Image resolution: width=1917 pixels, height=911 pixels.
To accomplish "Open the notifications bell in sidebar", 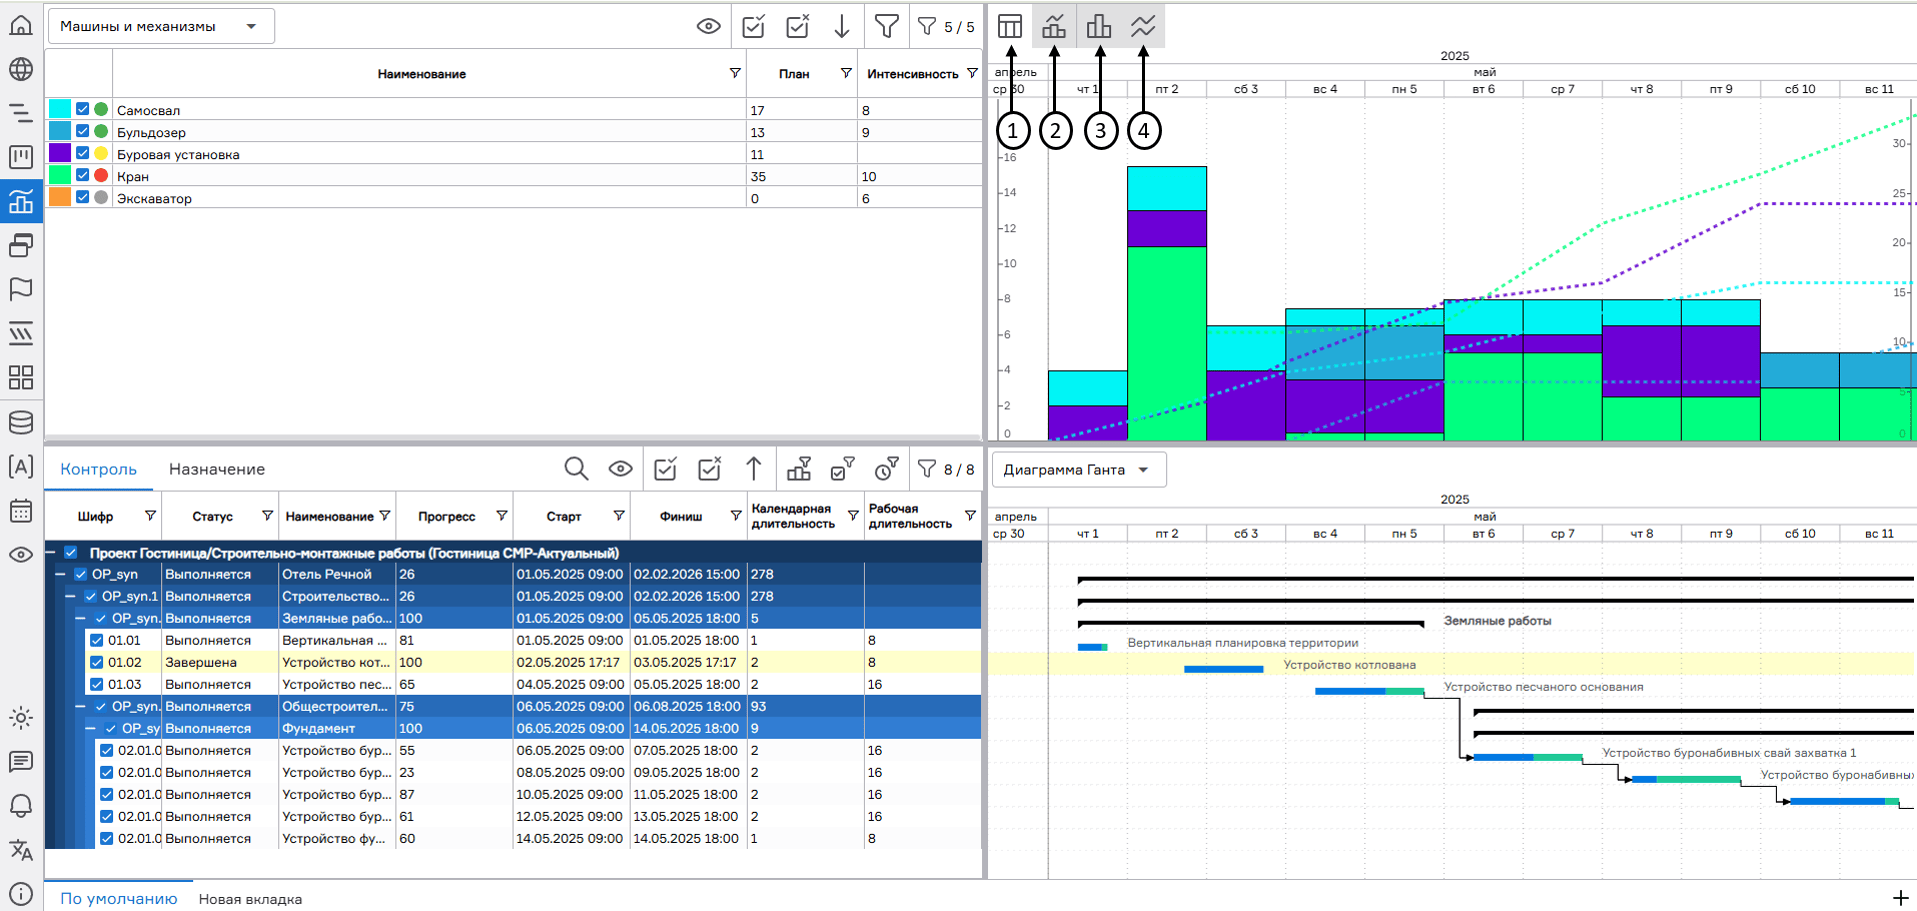I will pos(21,806).
